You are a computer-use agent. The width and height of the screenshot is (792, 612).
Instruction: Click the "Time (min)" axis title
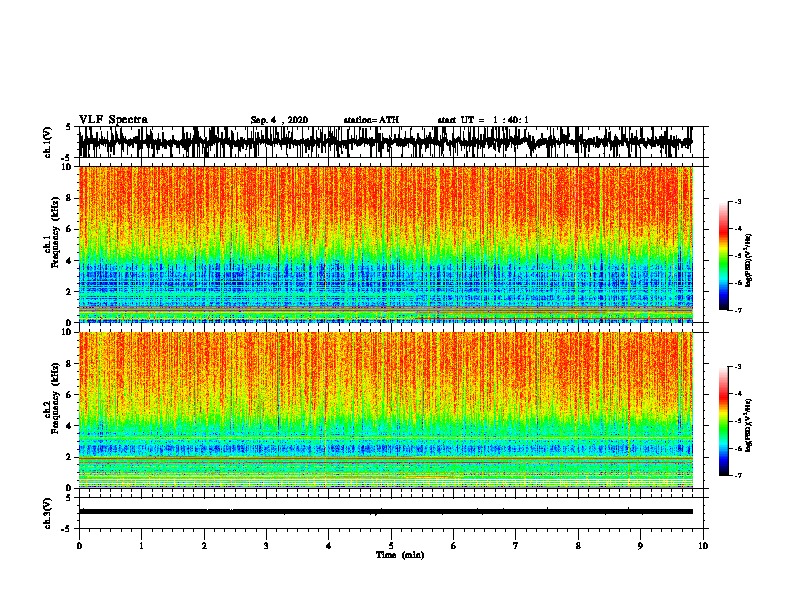pyautogui.click(x=400, y=555)
